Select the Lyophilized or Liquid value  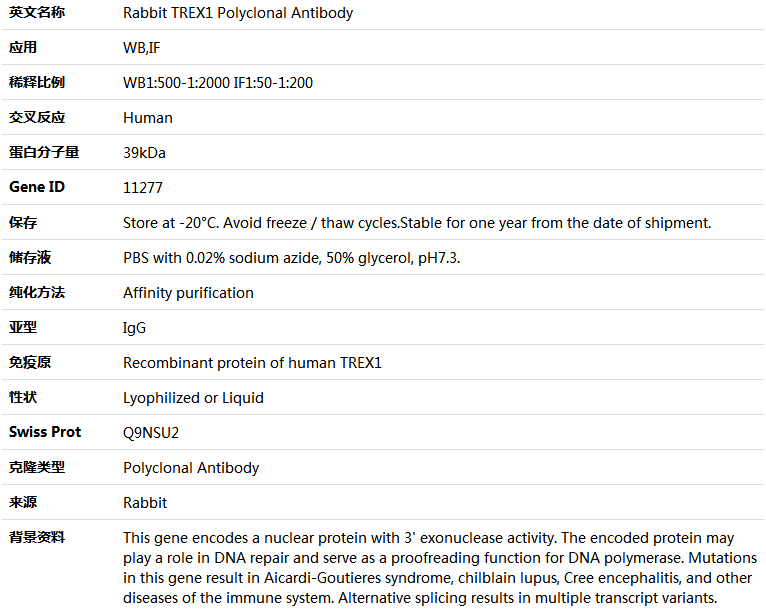pos(193,398)
